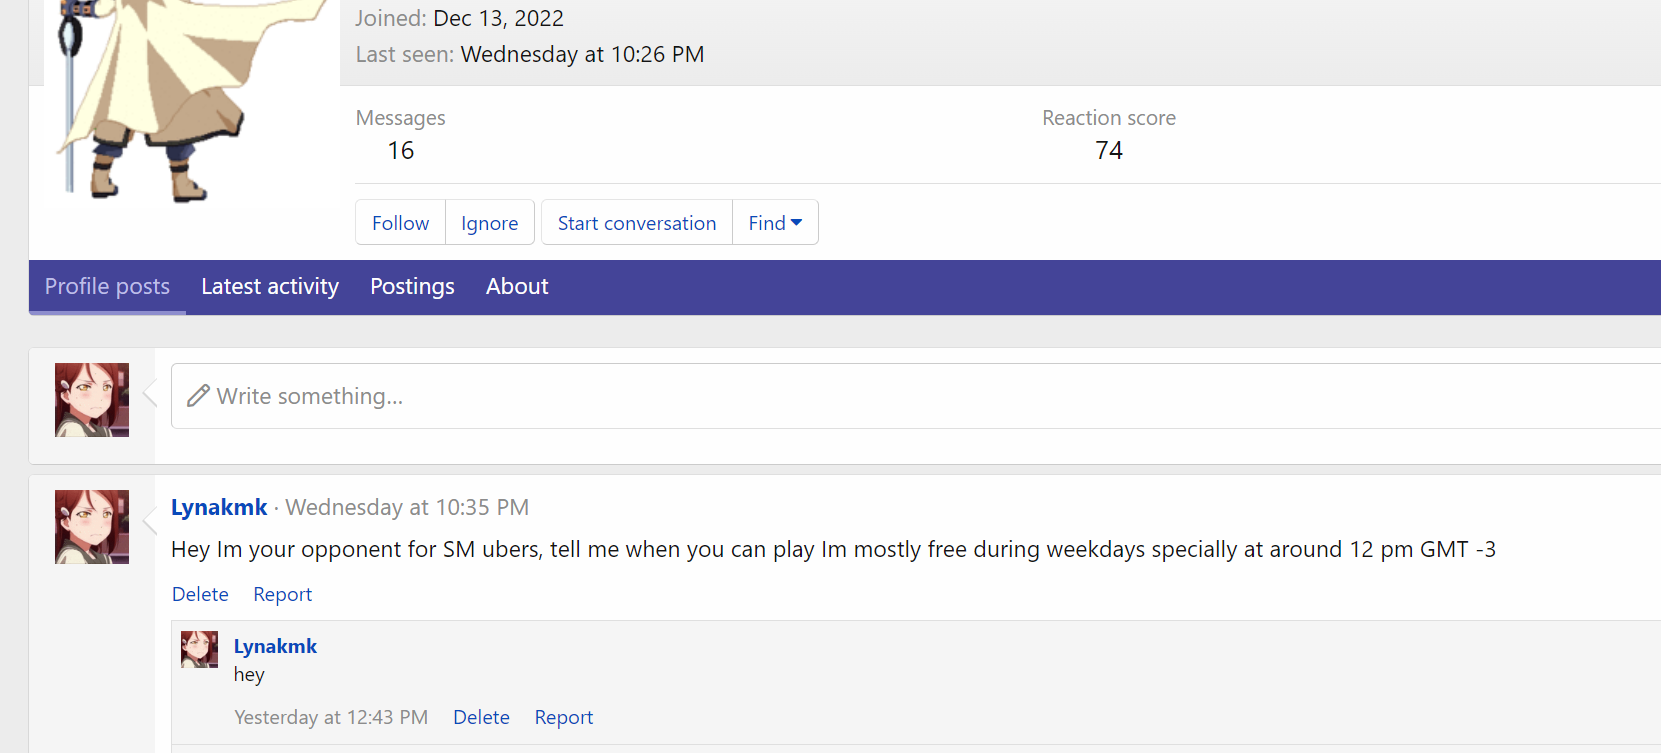The image size is (1661, 753).
Task: Open Lynakmk's username link on the profile post
Action: coord(219,507)
